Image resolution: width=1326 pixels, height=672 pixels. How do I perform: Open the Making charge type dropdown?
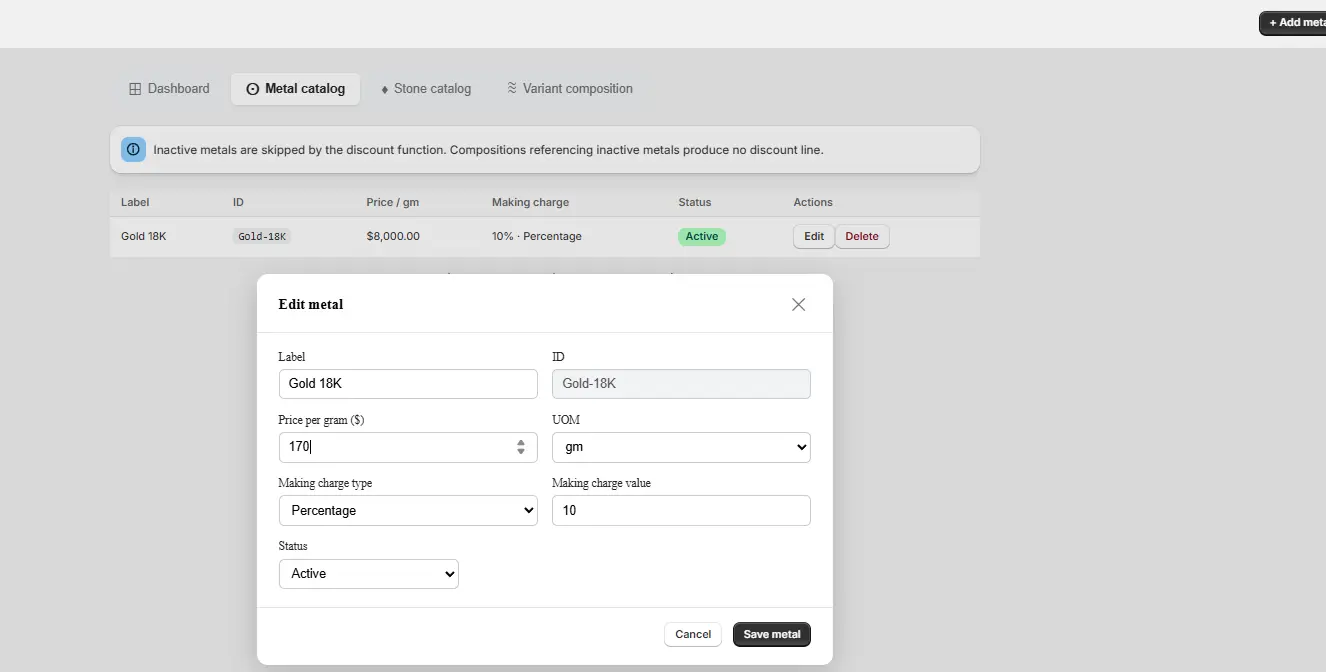click(408, 510)
